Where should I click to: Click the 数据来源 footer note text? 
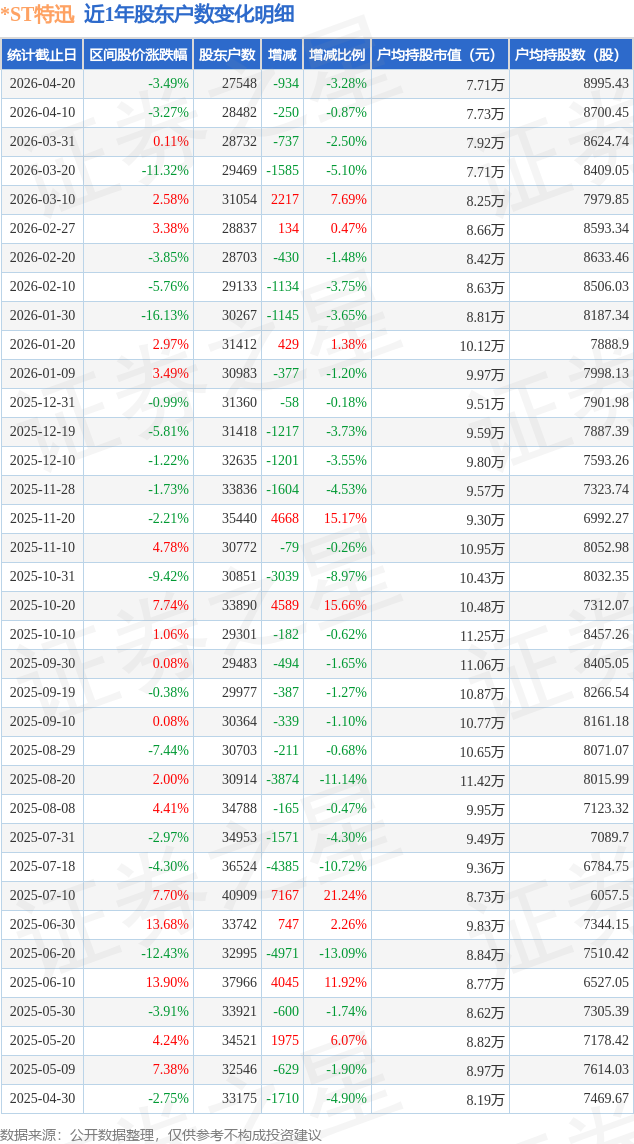[160, 1135]
